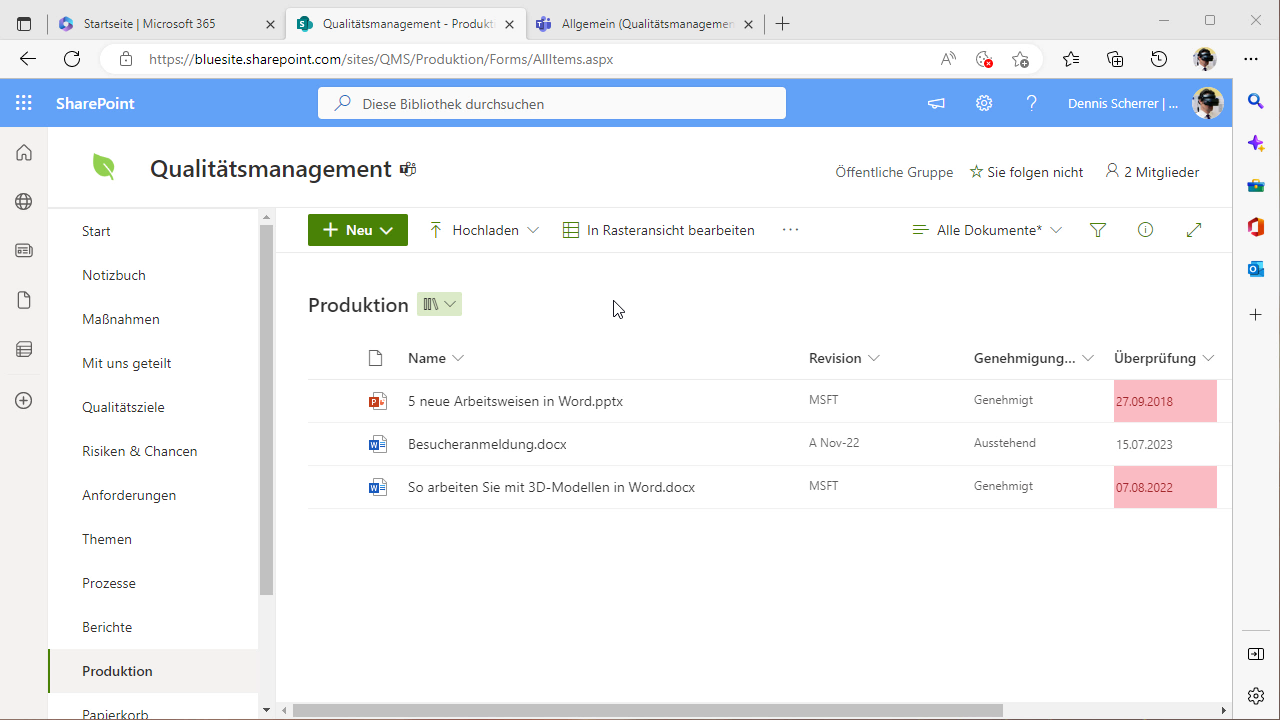The height and width of the screenshot is (720, 1280).
Task: Click the feedback megaphone icon
Action: (x=935, y=103)
